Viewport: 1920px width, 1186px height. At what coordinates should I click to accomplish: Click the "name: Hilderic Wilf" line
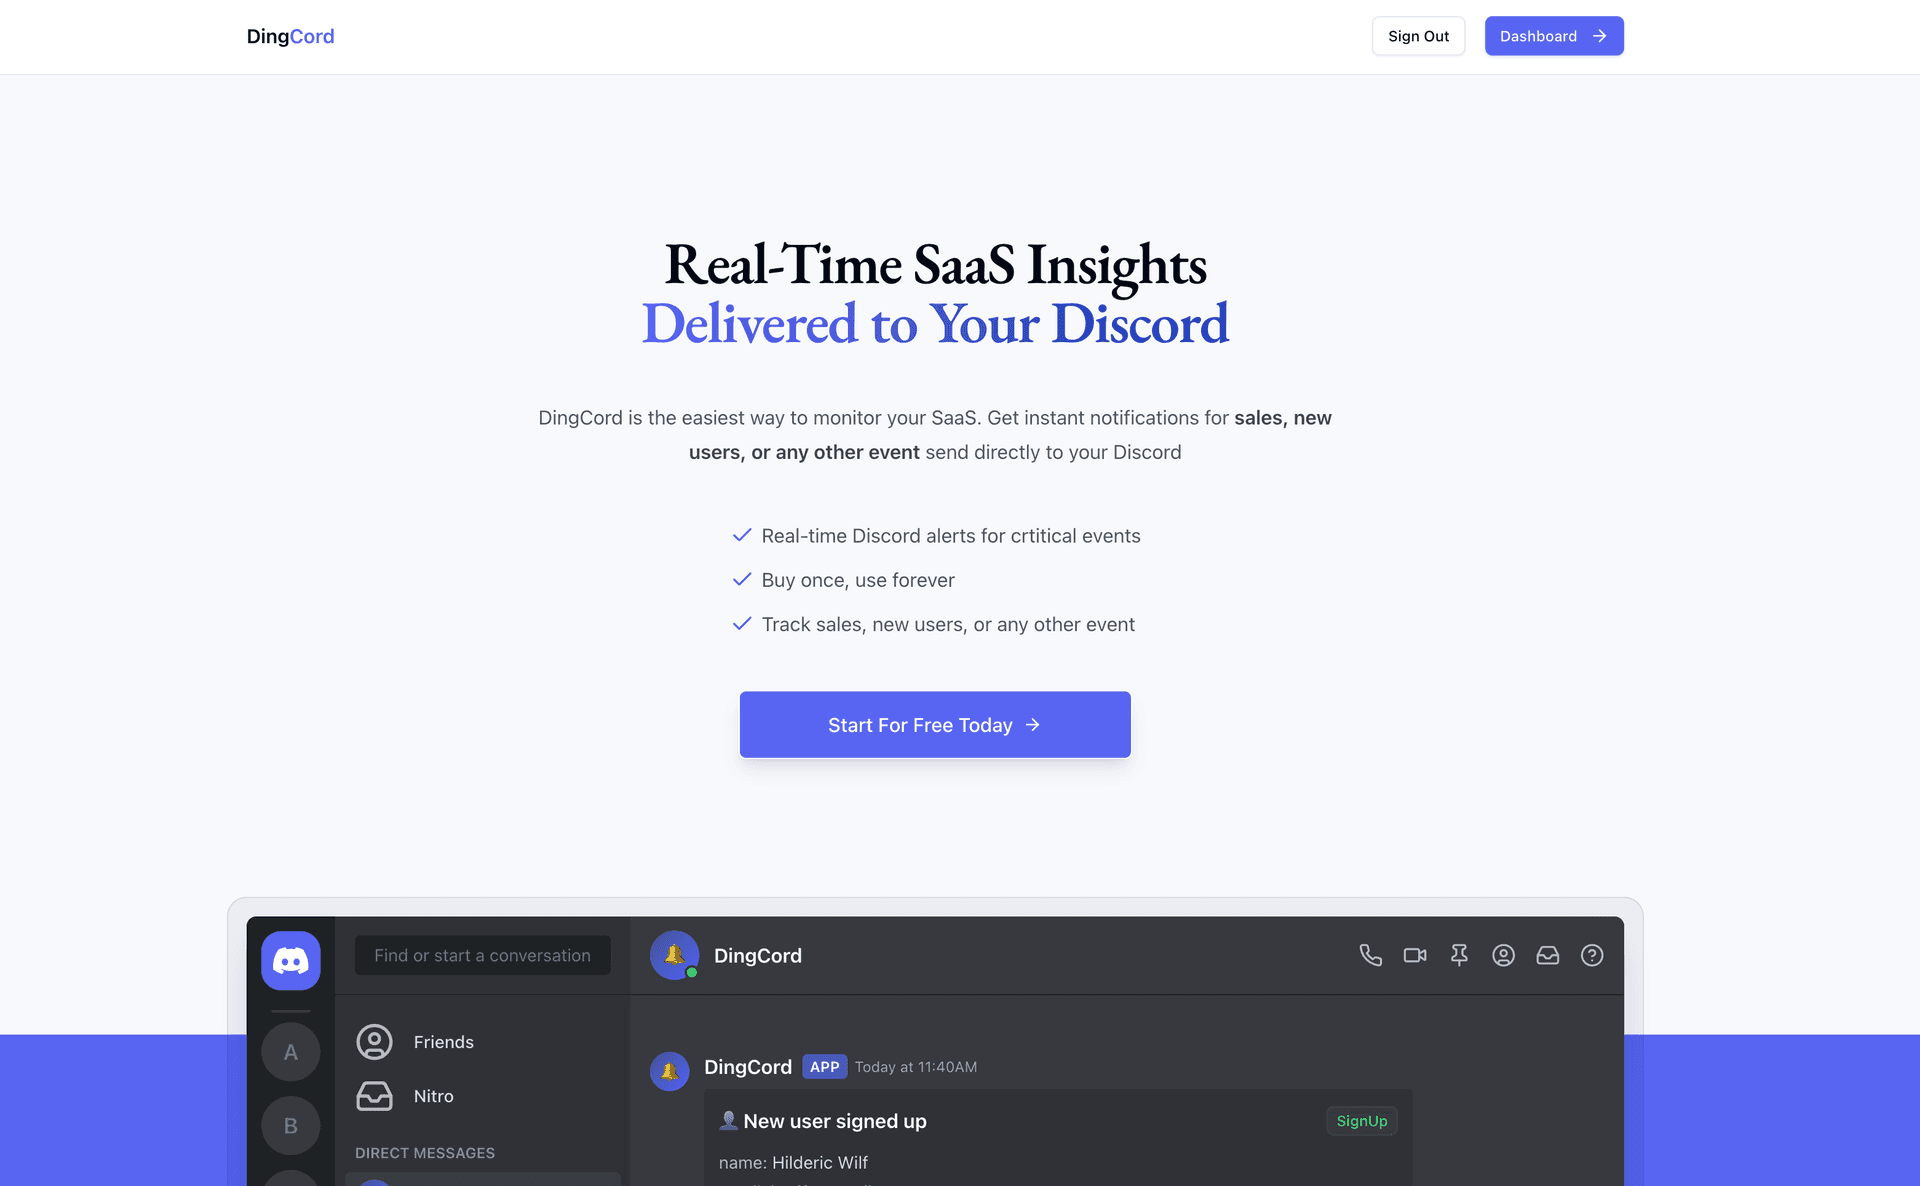[x=793, y=1163]
